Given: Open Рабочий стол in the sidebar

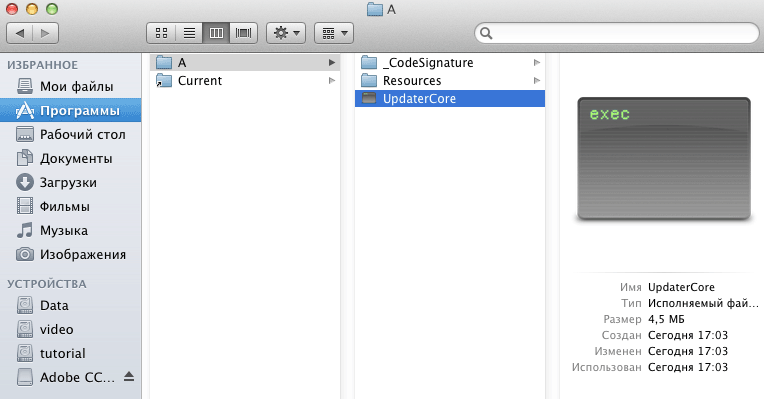Looking at the screenshot, I should [71, 134].
